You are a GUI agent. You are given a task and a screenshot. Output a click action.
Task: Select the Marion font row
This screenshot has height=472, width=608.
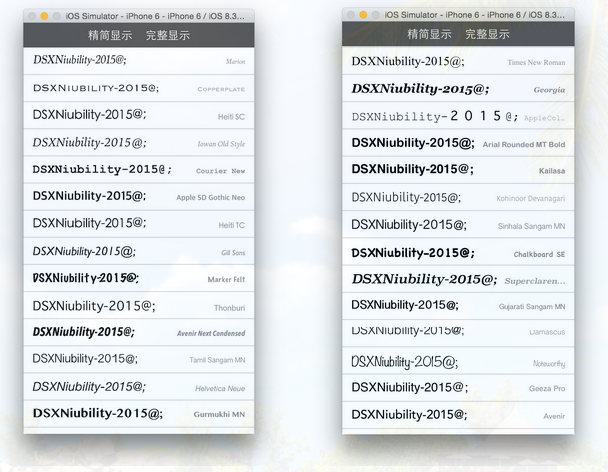(138, 61)
